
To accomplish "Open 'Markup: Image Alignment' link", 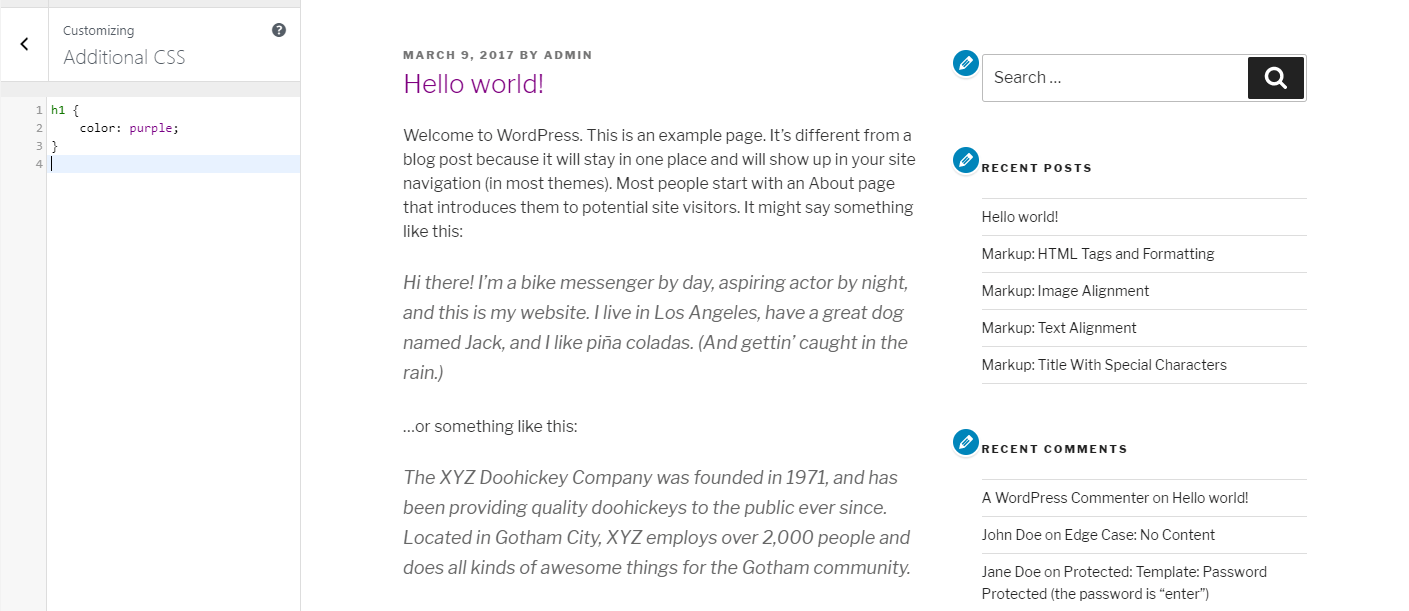I will pos(1064,290).
